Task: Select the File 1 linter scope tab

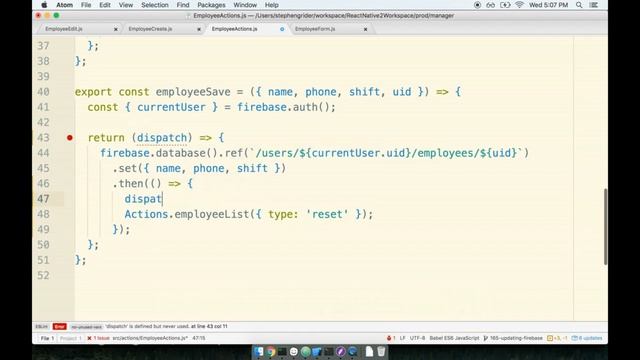Action: click(47, 338)
